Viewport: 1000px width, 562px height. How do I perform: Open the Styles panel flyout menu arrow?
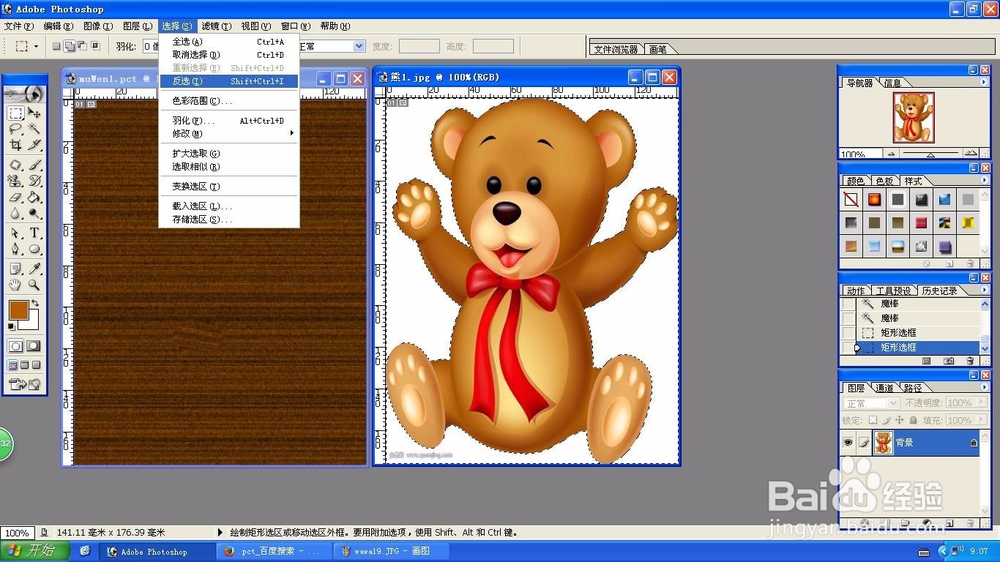point(983,180)
